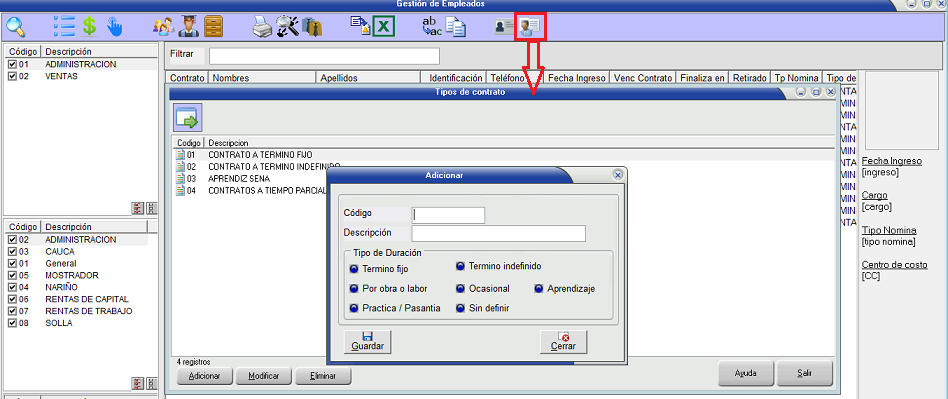Click the abc replace text icon

(432, 26)
